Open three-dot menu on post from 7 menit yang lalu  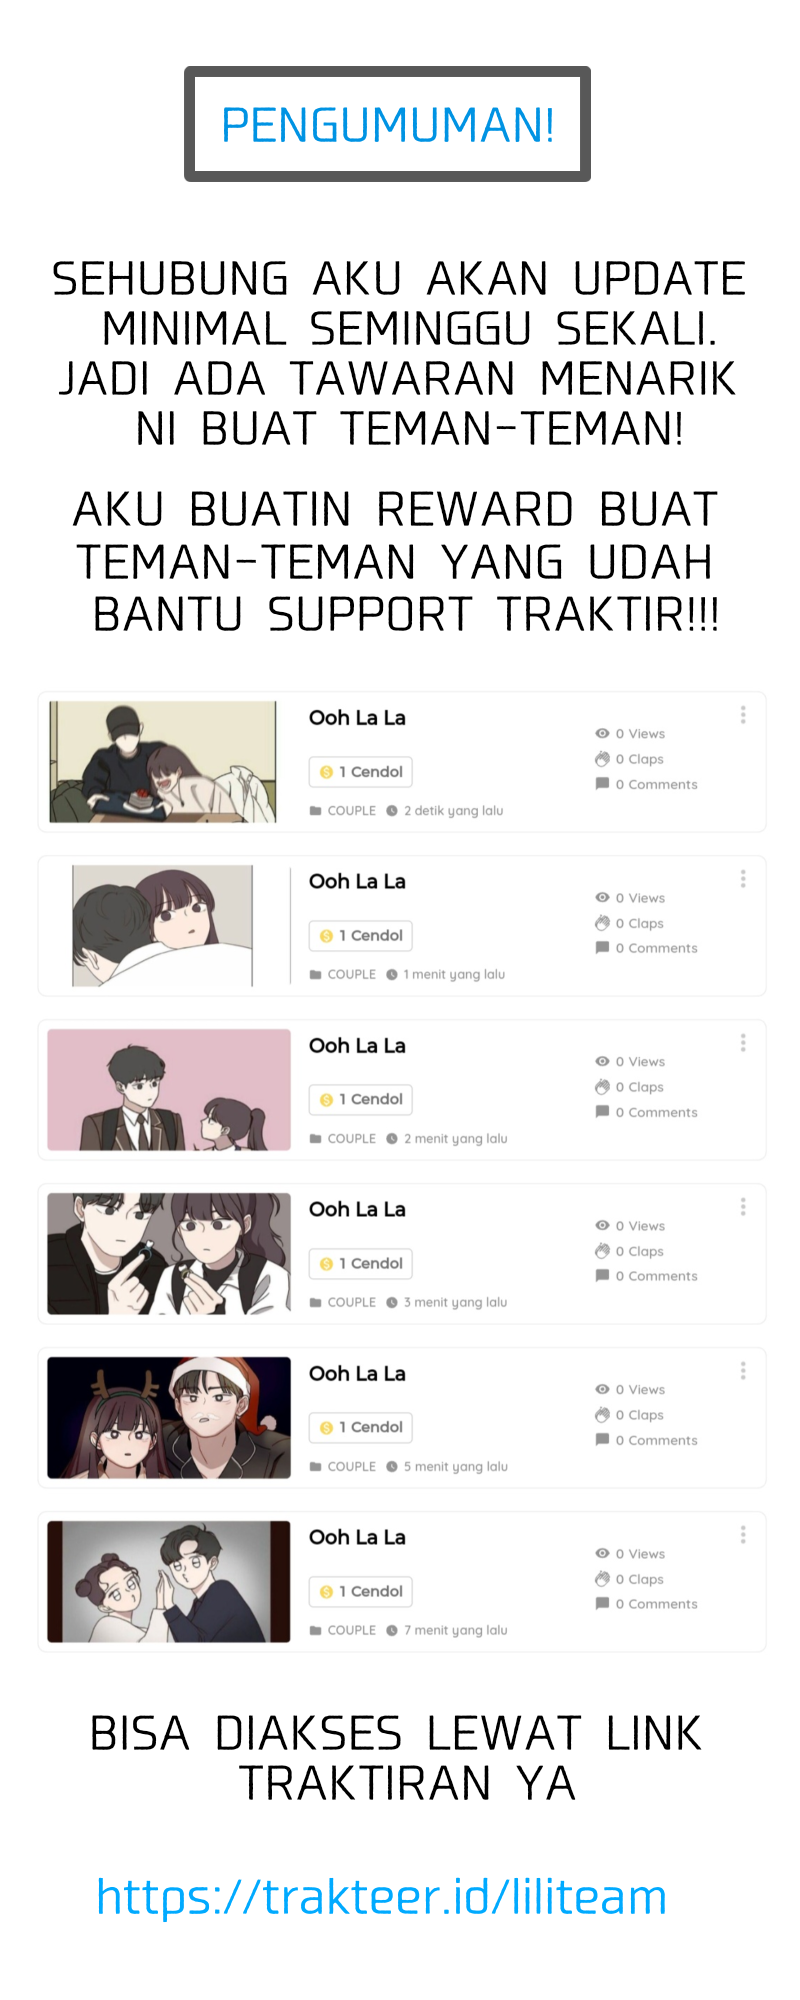(743, 1535)
